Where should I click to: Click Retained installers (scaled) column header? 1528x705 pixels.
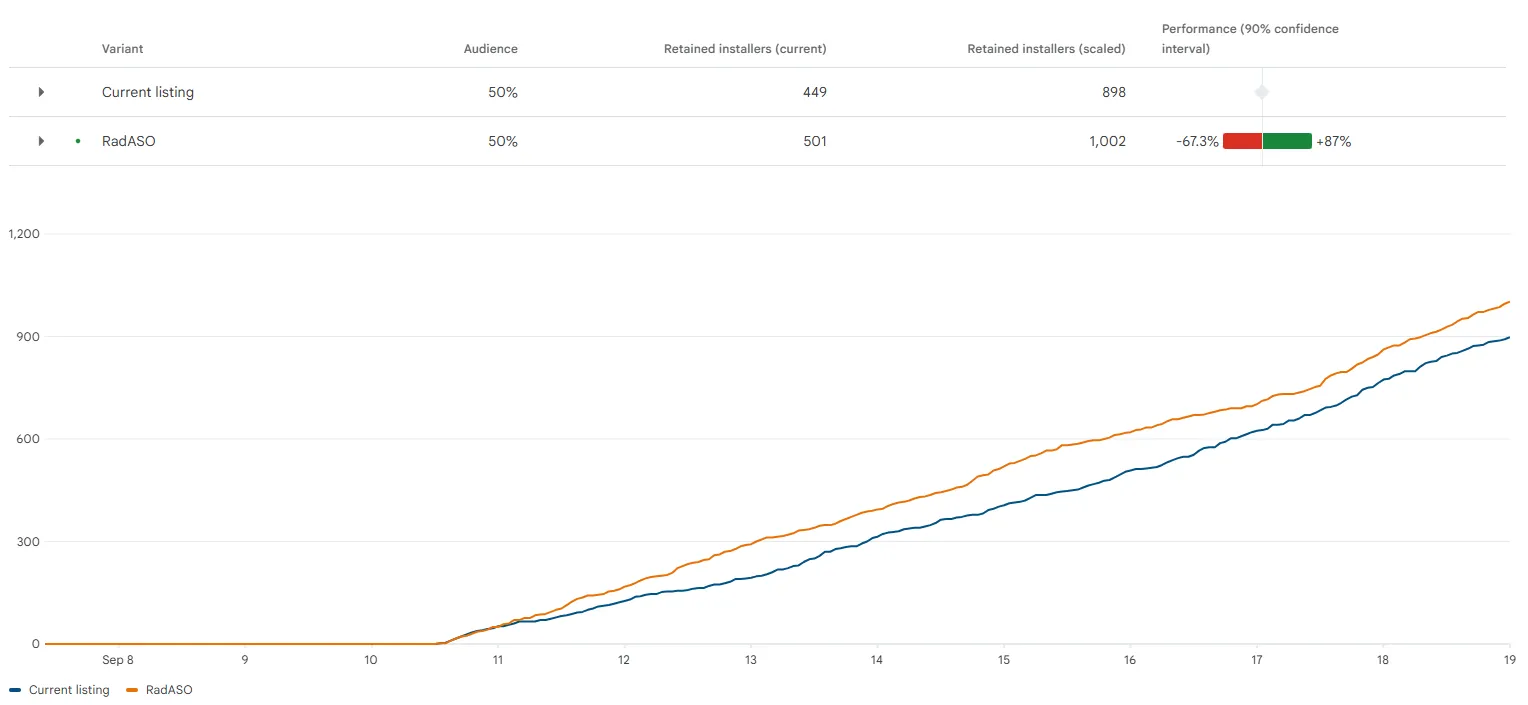(1046, 49)
